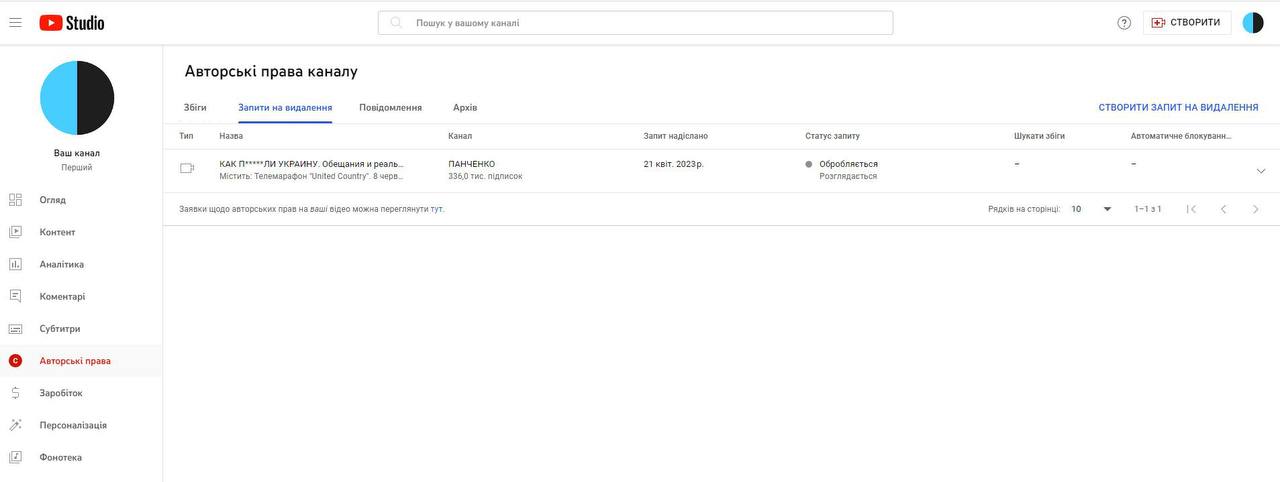Image resolution: width=1280 pixels, height=482 pixels.
Task: Open Comments (Коментарі) section in sidebar
Action: 62,297
